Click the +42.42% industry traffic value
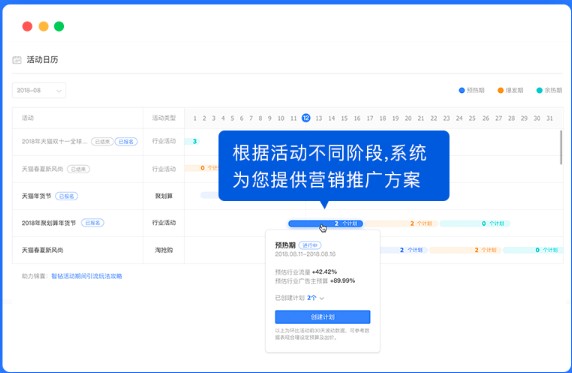The width and height of the screenshot is (572, 373). click(325, 272)
